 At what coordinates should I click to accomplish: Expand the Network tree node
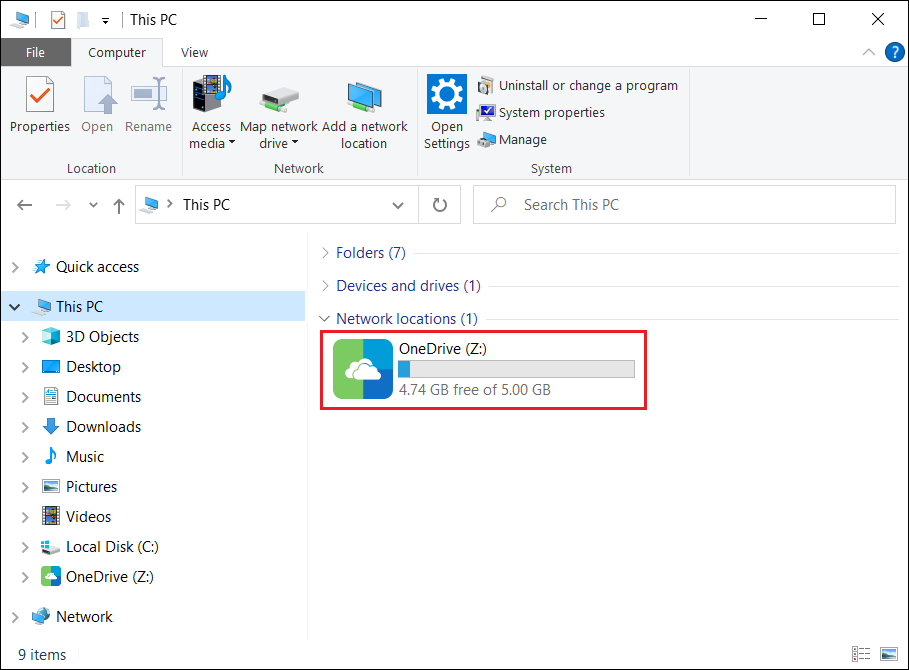click(15, 617)
